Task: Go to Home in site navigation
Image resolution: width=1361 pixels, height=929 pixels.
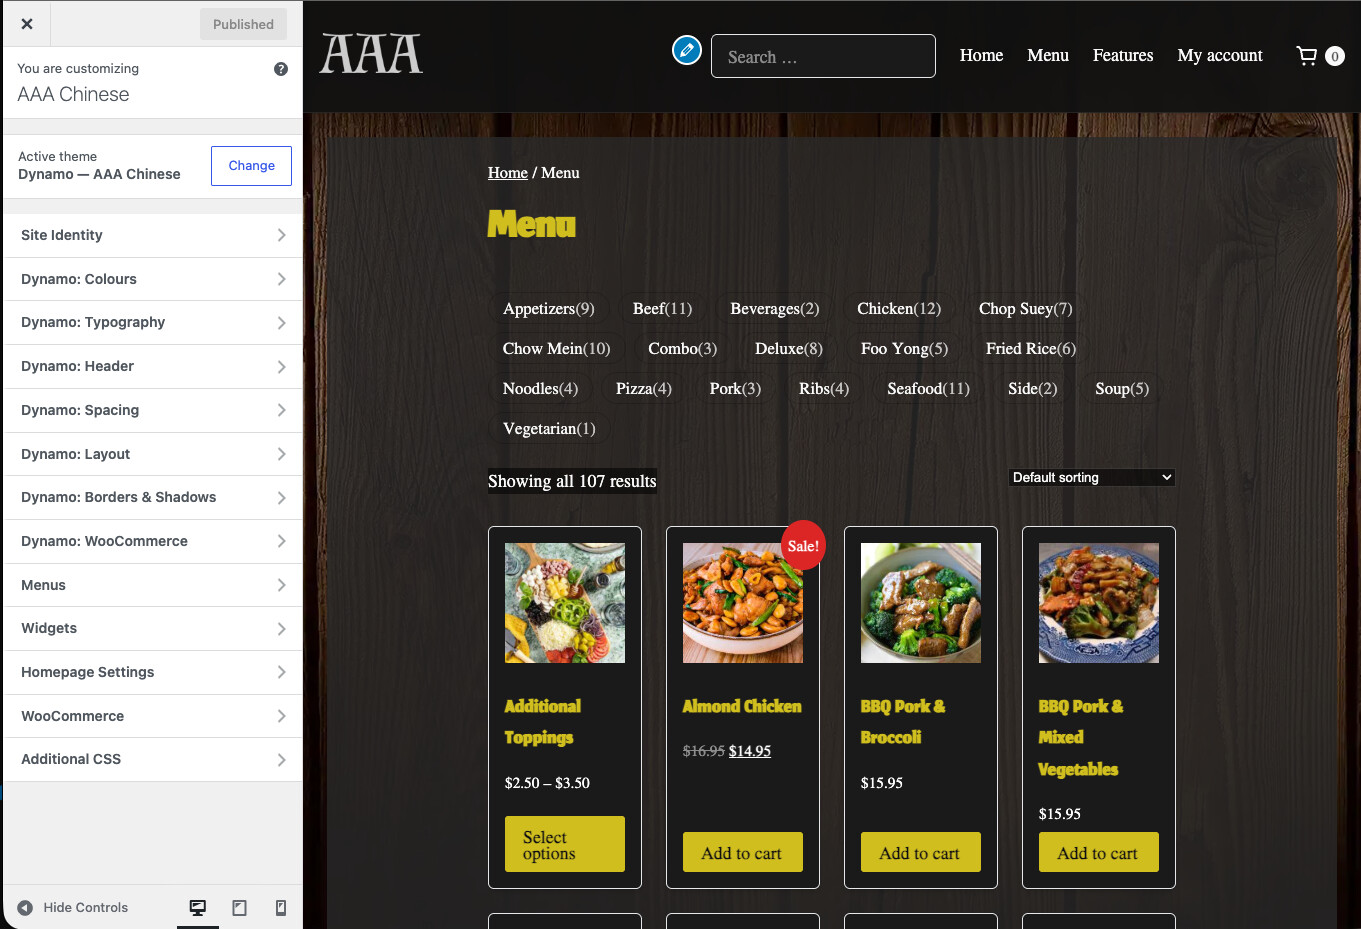Action: [981, 55]
